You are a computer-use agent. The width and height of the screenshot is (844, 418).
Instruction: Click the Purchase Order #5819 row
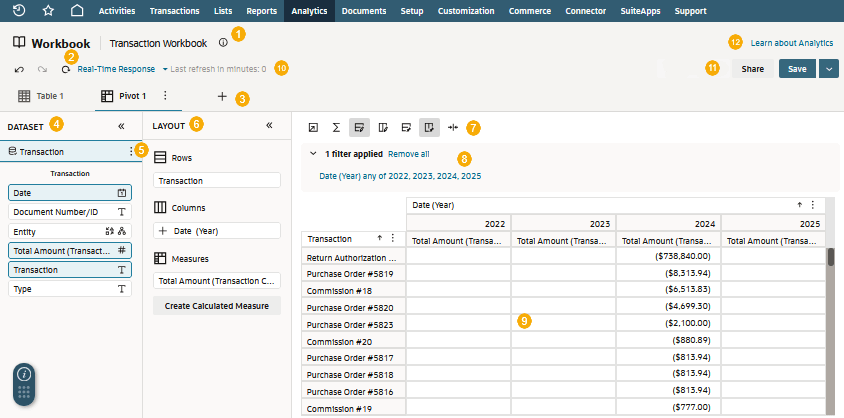tap(354, 273)
